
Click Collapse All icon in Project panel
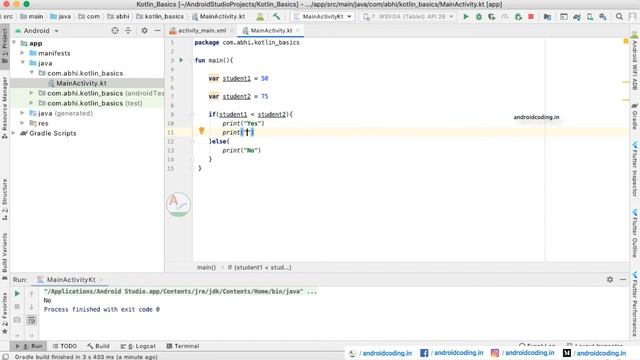(128, 31)
